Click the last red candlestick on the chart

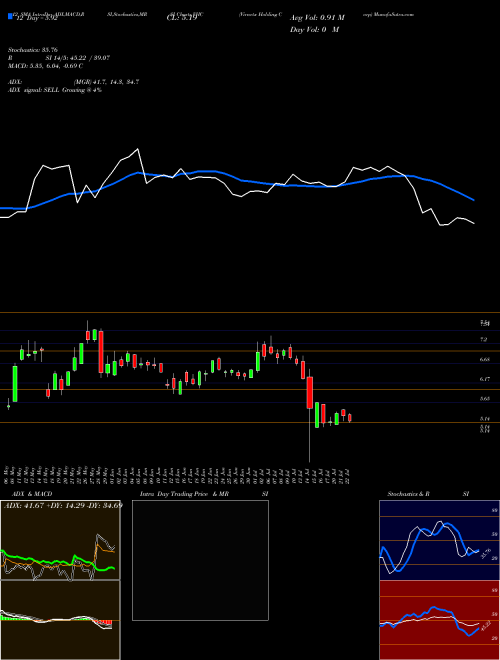pyautogui.click(x=350, y=418)
